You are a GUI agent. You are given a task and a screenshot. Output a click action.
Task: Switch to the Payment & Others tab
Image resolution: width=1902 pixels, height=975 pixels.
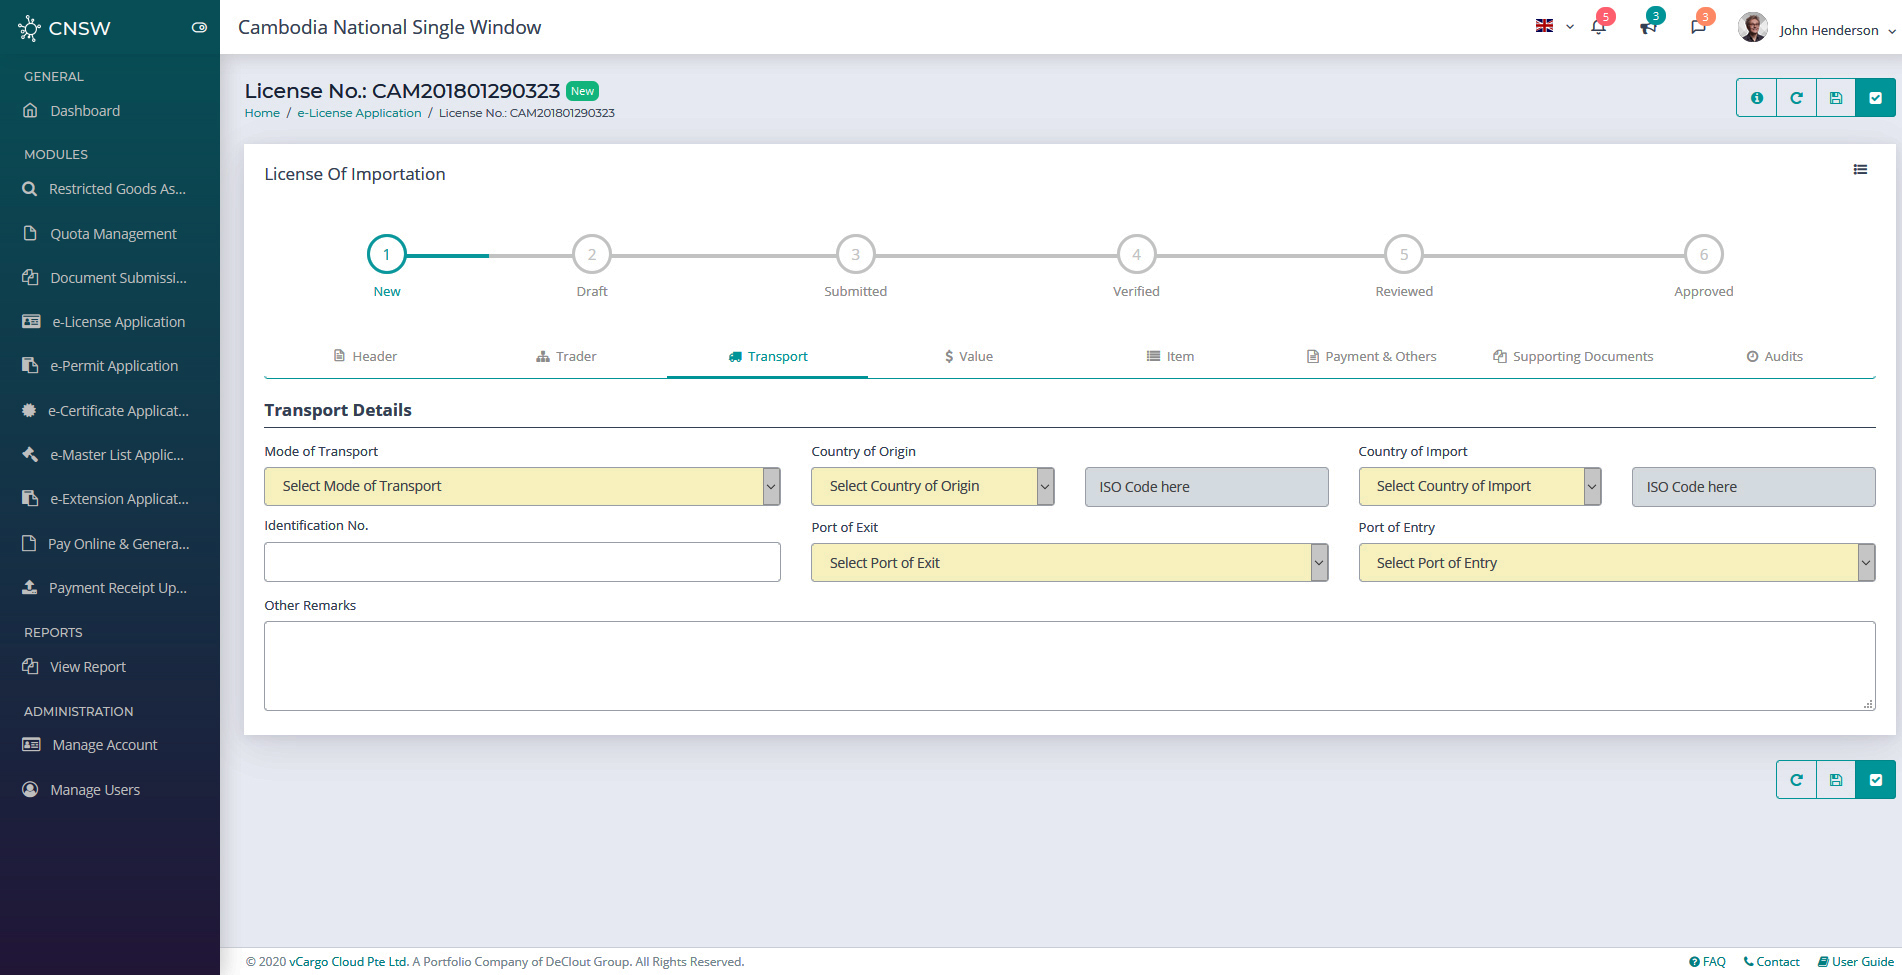coord(1371,357)
